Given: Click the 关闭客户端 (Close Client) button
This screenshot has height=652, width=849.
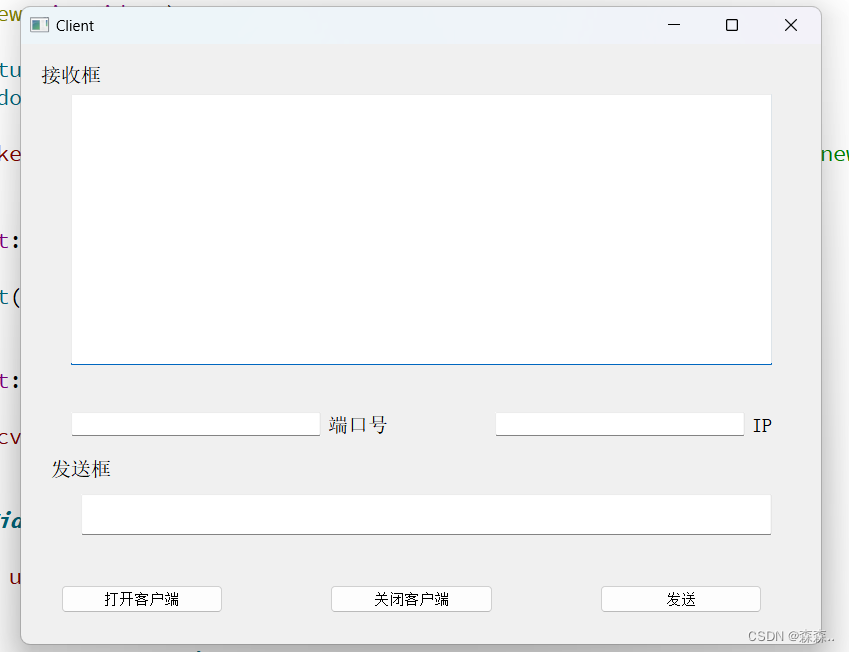Looking at the screenshot, I should pyautogui.click(x=411, y=598).
